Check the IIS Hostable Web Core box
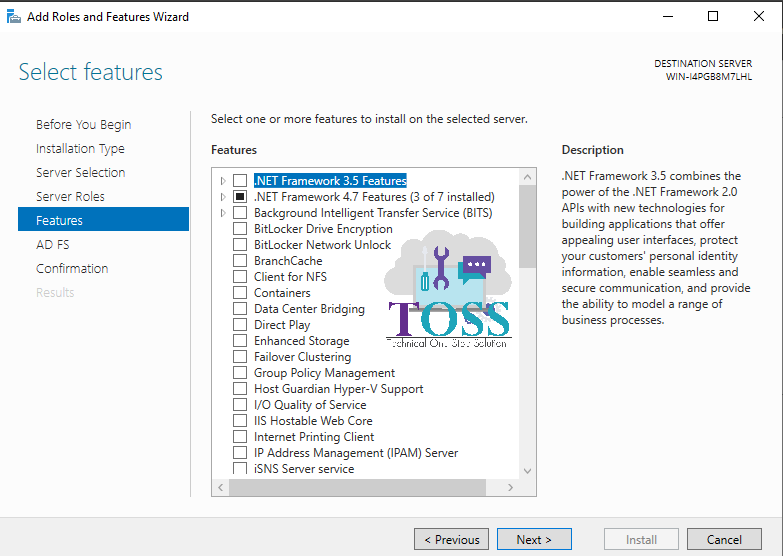Viewport: 783px width, 556px height. tap(240, 421)
